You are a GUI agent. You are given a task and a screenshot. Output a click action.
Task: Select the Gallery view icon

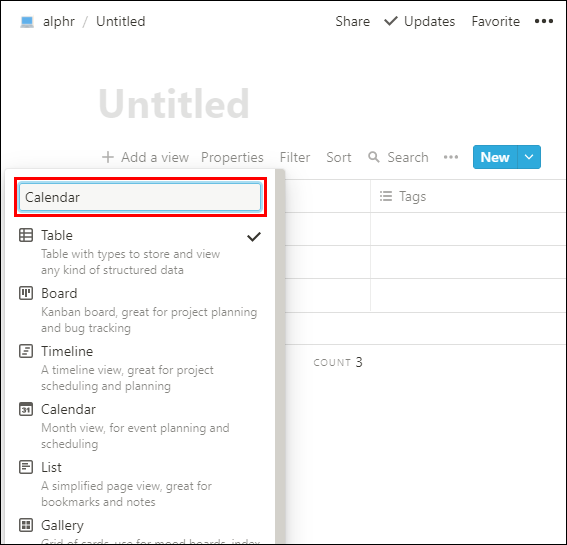pyautogui.click(x=26, y=525)
